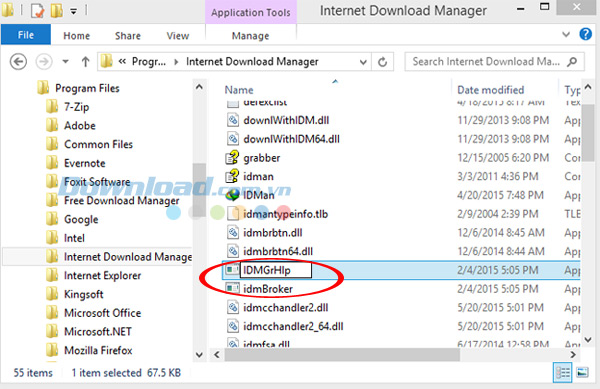
Task: Open the Adobe folder in tree
Action: pos(80,125)
